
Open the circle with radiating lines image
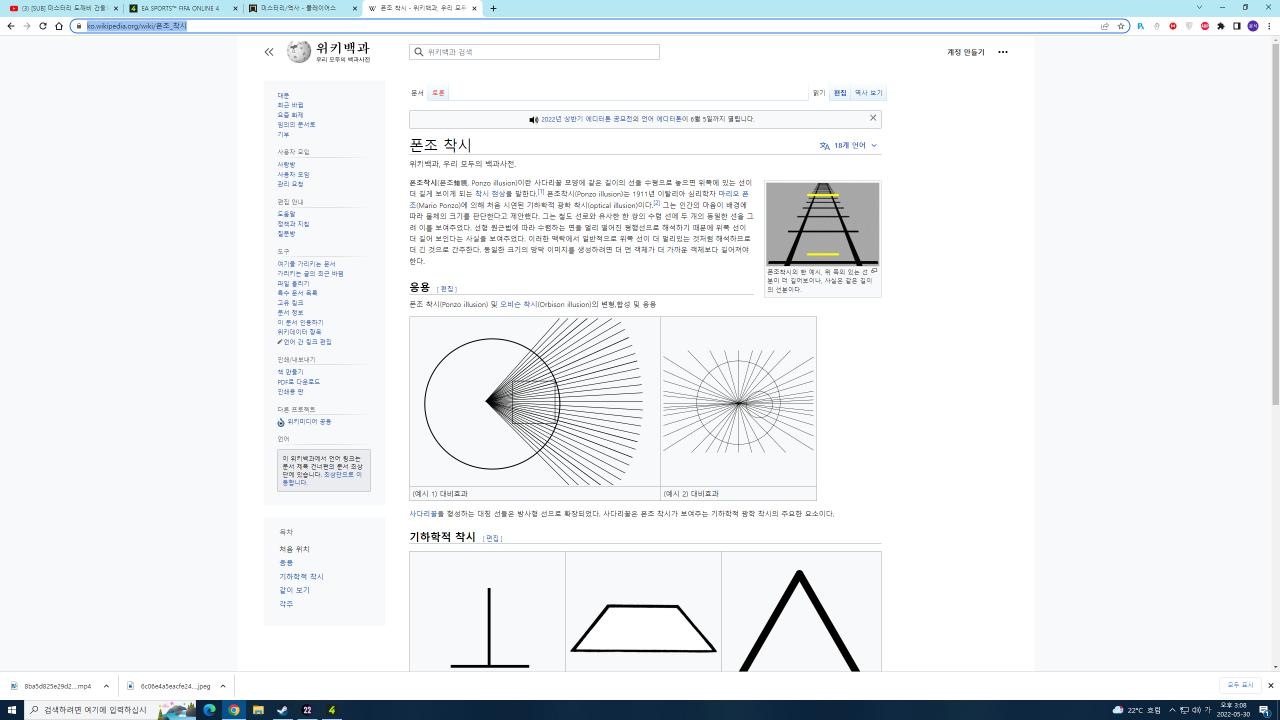coord(535,401)
